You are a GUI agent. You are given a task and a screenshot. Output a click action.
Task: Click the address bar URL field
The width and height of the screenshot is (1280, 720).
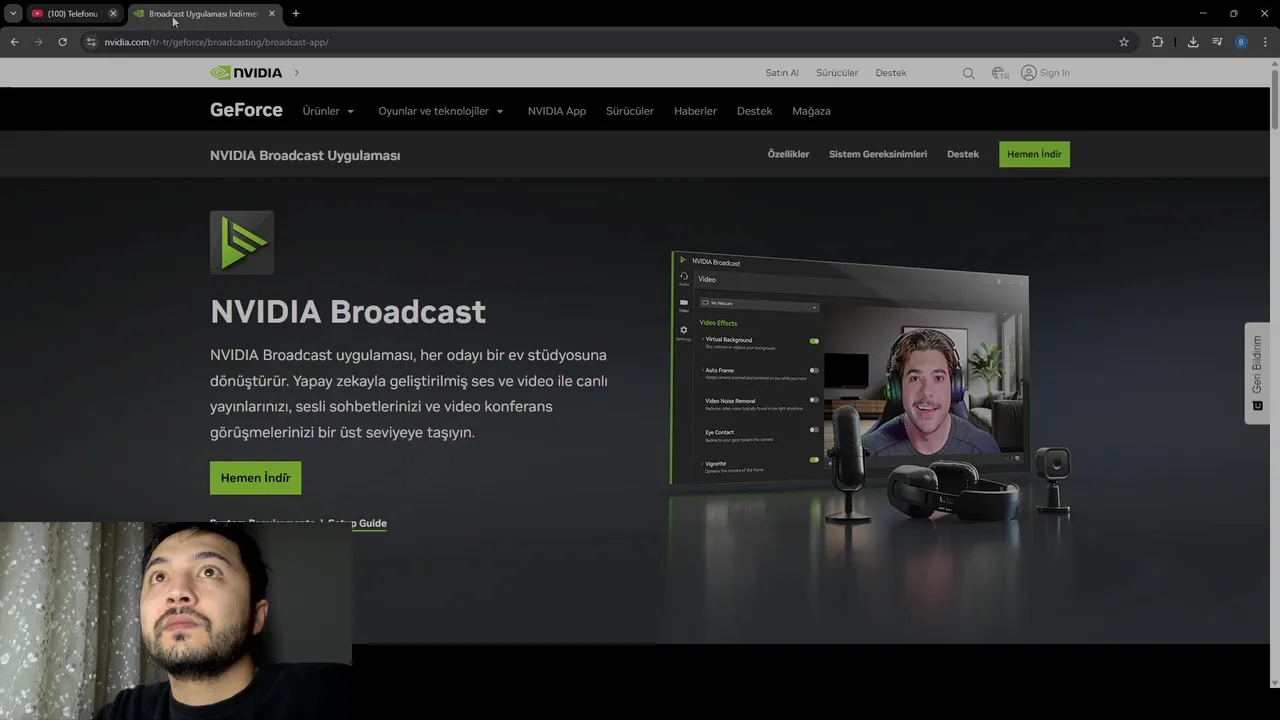[x=600, y=42]
